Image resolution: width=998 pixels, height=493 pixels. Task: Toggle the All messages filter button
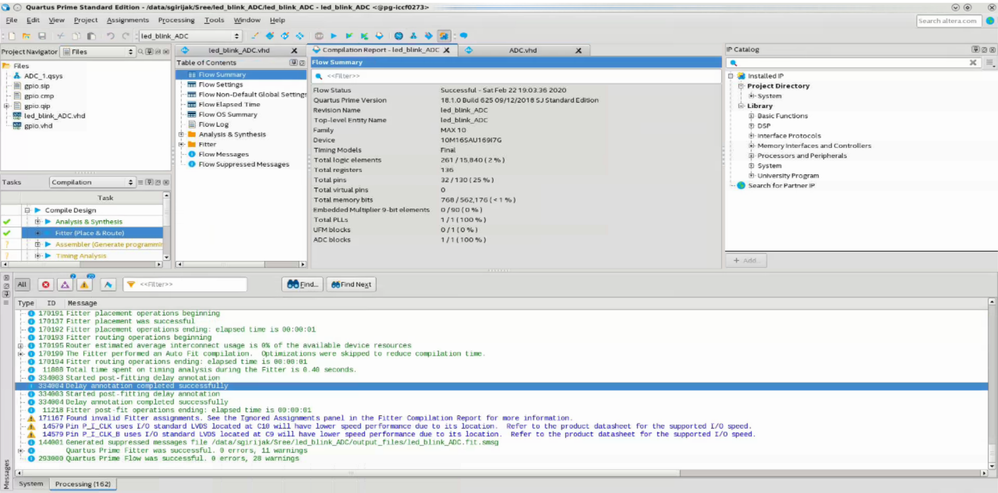point(21,285)
